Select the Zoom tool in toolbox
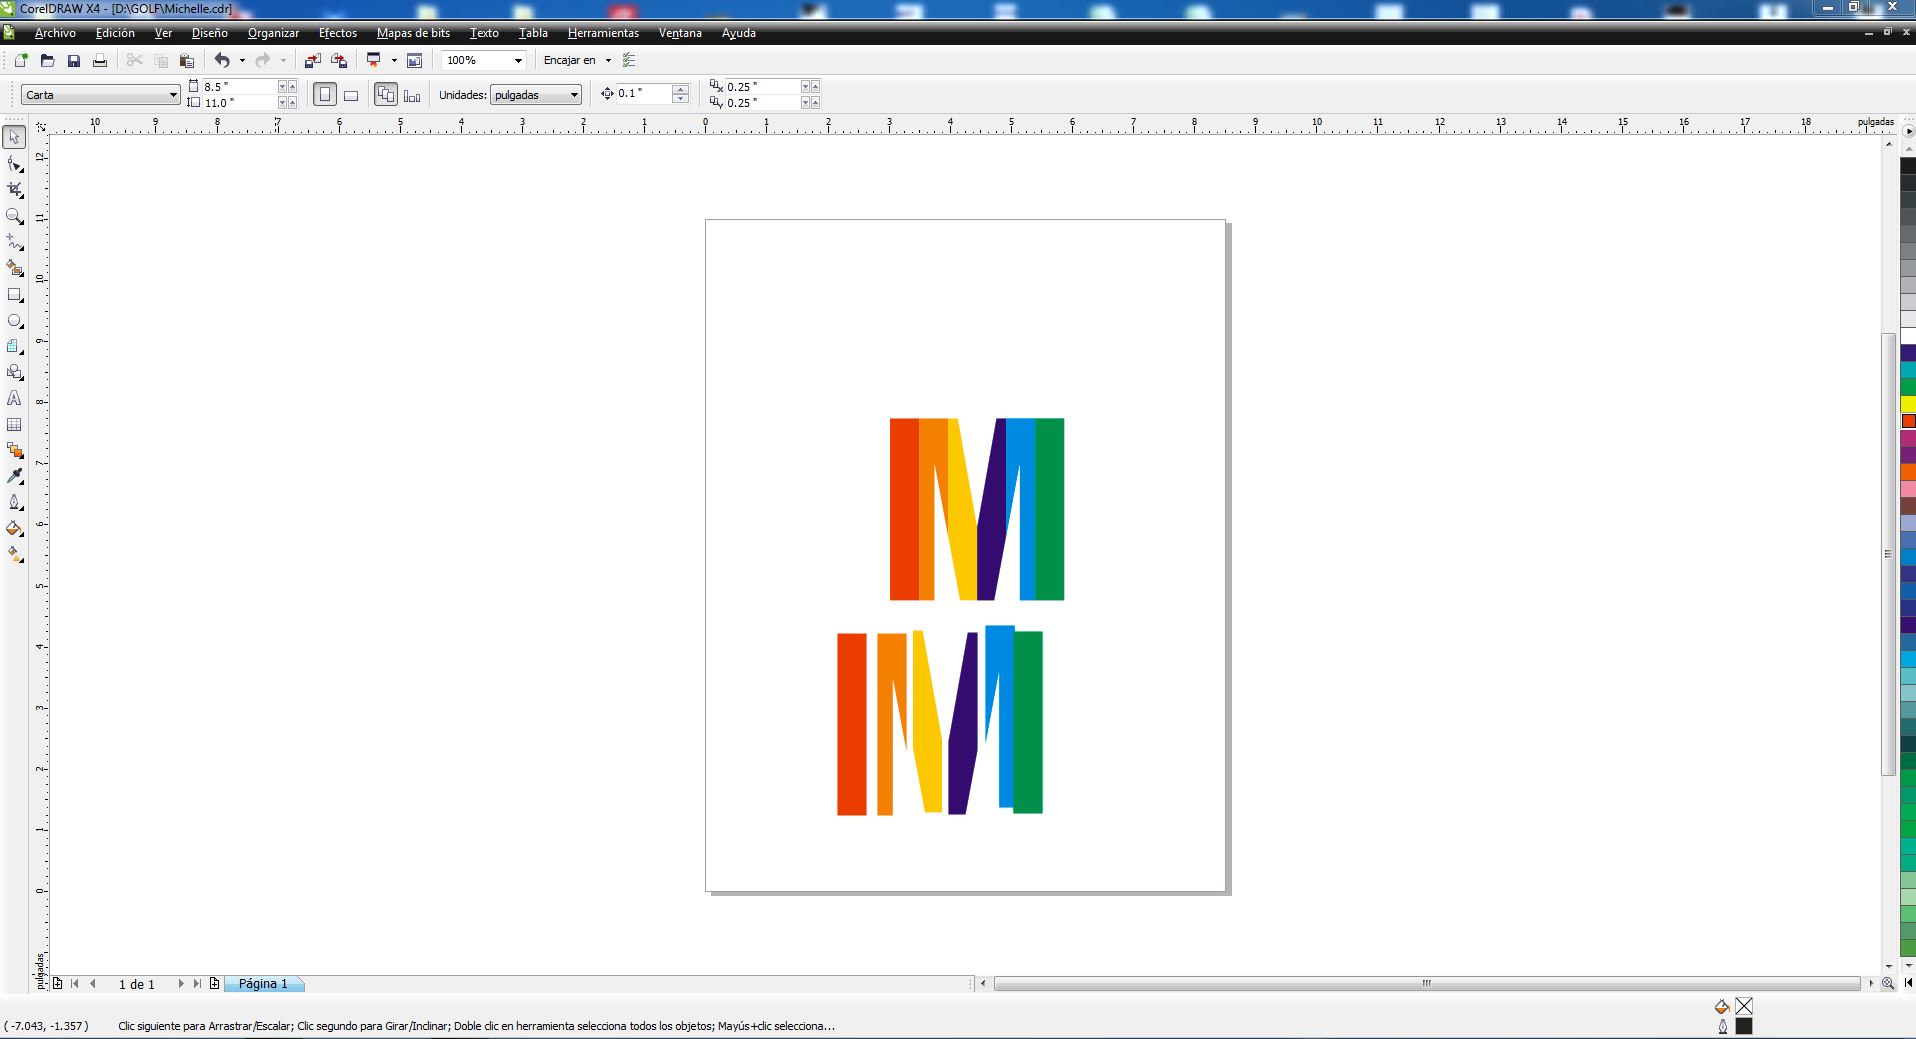This screenshot has width=1916, height=1039. coord(15,216)
